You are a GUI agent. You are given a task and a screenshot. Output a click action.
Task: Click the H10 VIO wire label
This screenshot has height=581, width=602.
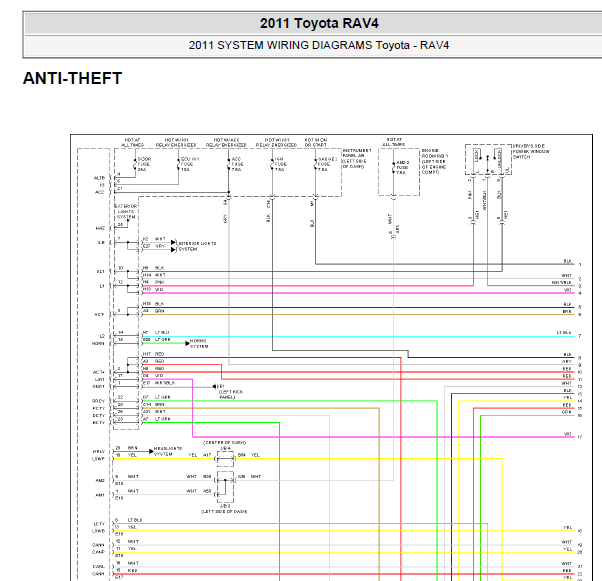point(153,290)
